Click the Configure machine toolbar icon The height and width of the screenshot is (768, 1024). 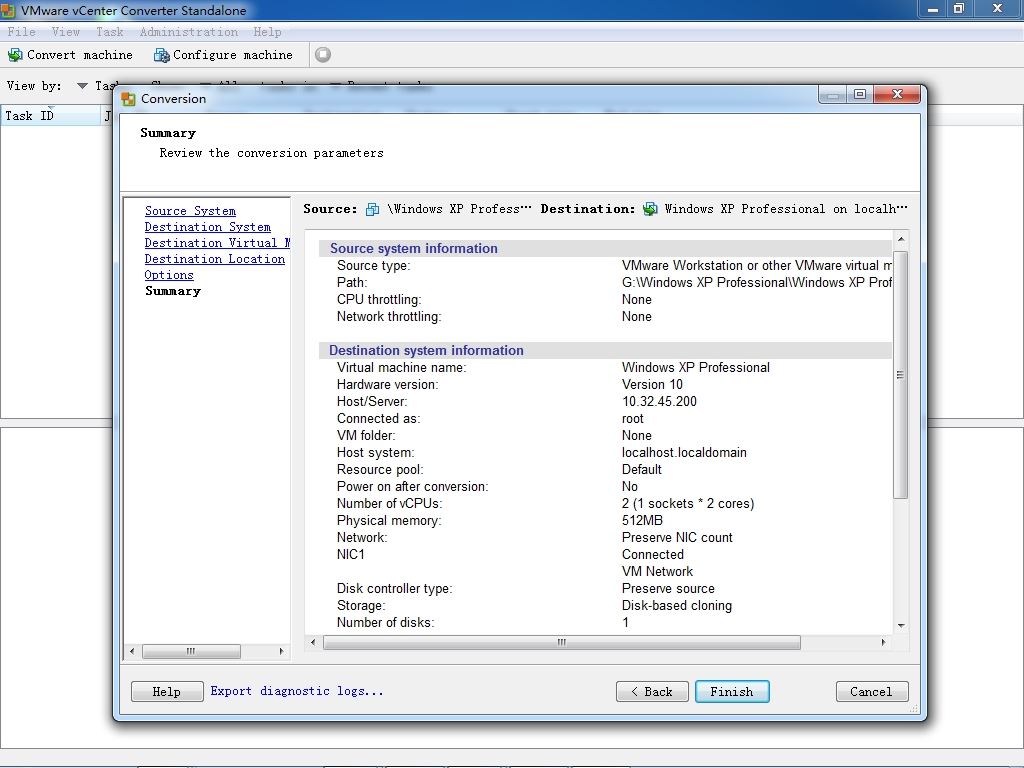point(161,56)
